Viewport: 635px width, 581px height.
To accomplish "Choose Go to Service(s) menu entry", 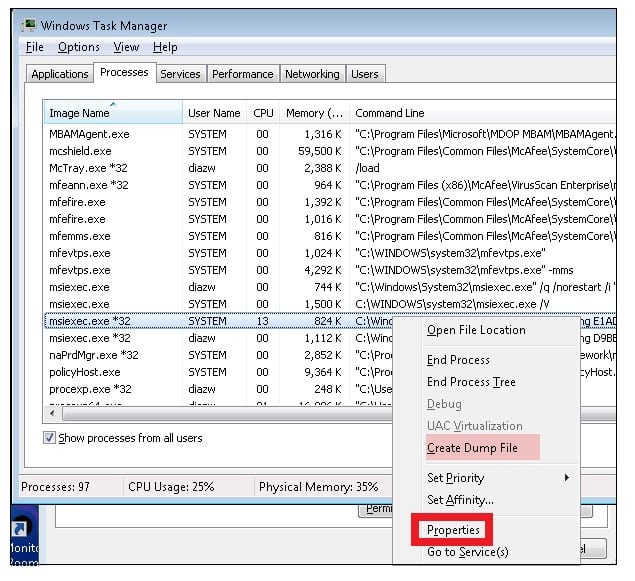I will click(x=468, y=552).
